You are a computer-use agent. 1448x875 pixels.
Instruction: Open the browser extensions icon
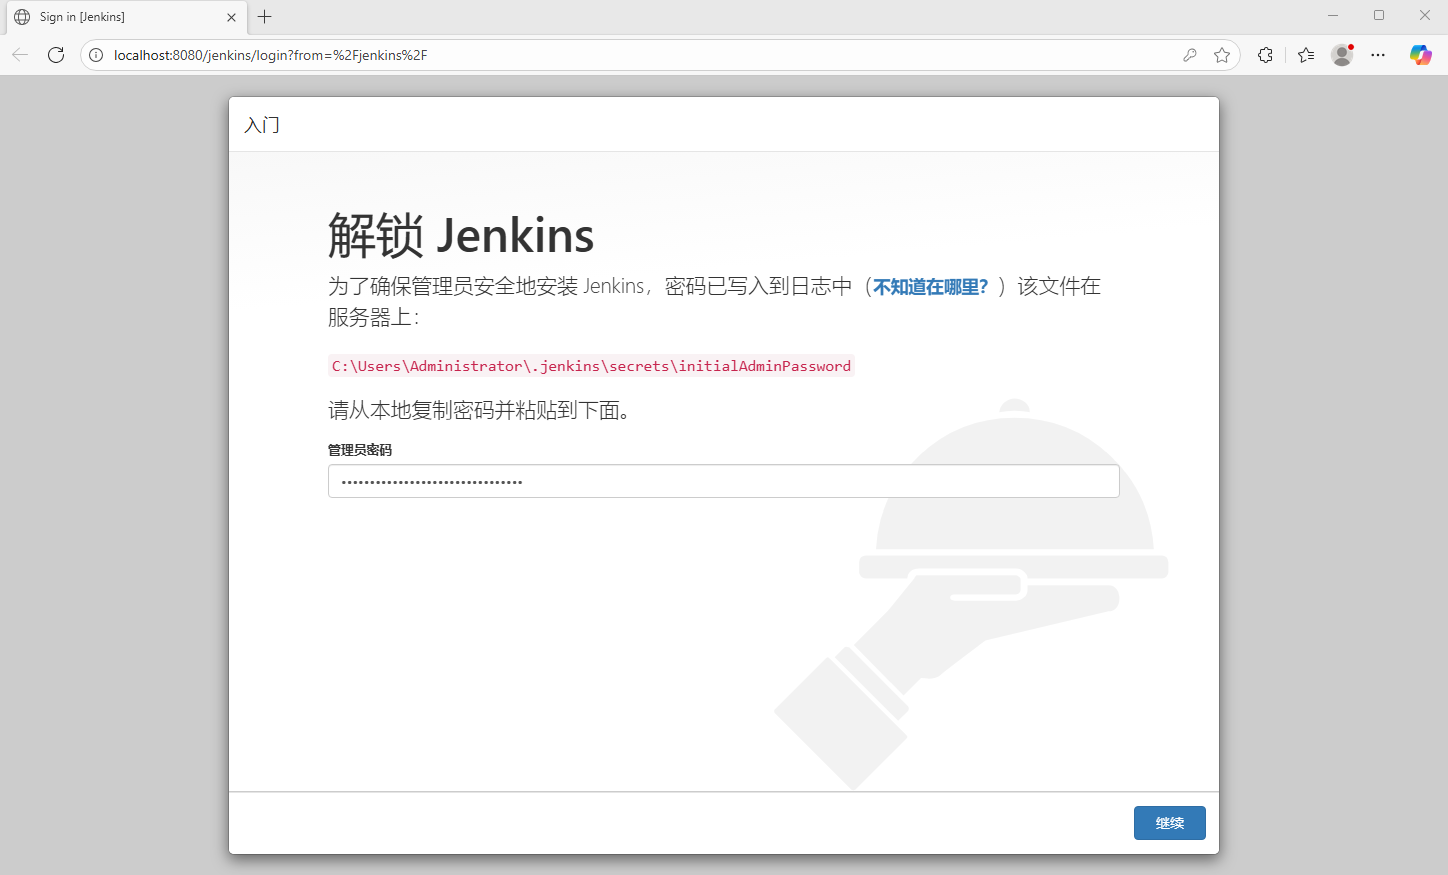tap(1266, 55)
